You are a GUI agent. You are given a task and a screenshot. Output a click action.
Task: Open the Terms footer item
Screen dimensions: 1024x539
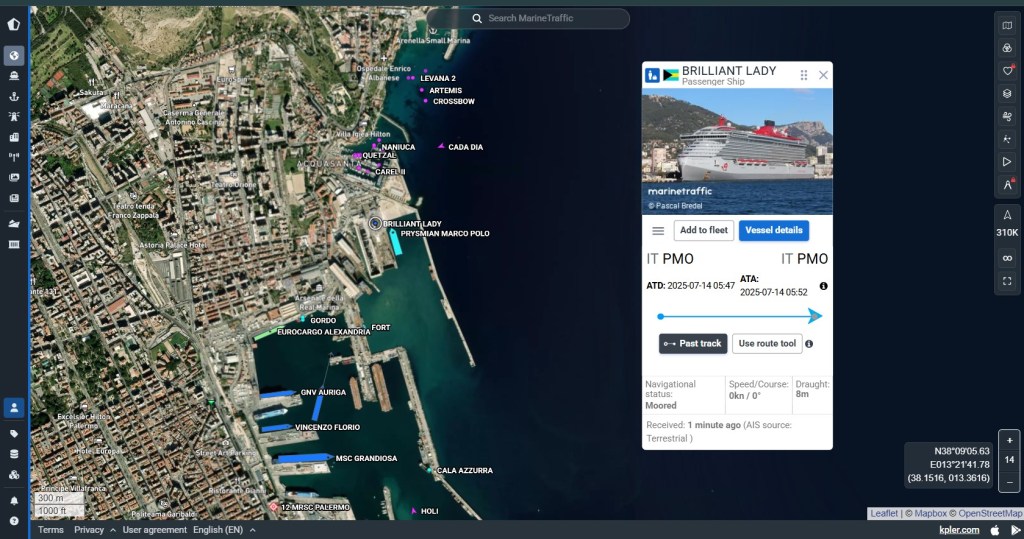coord(51,530)
